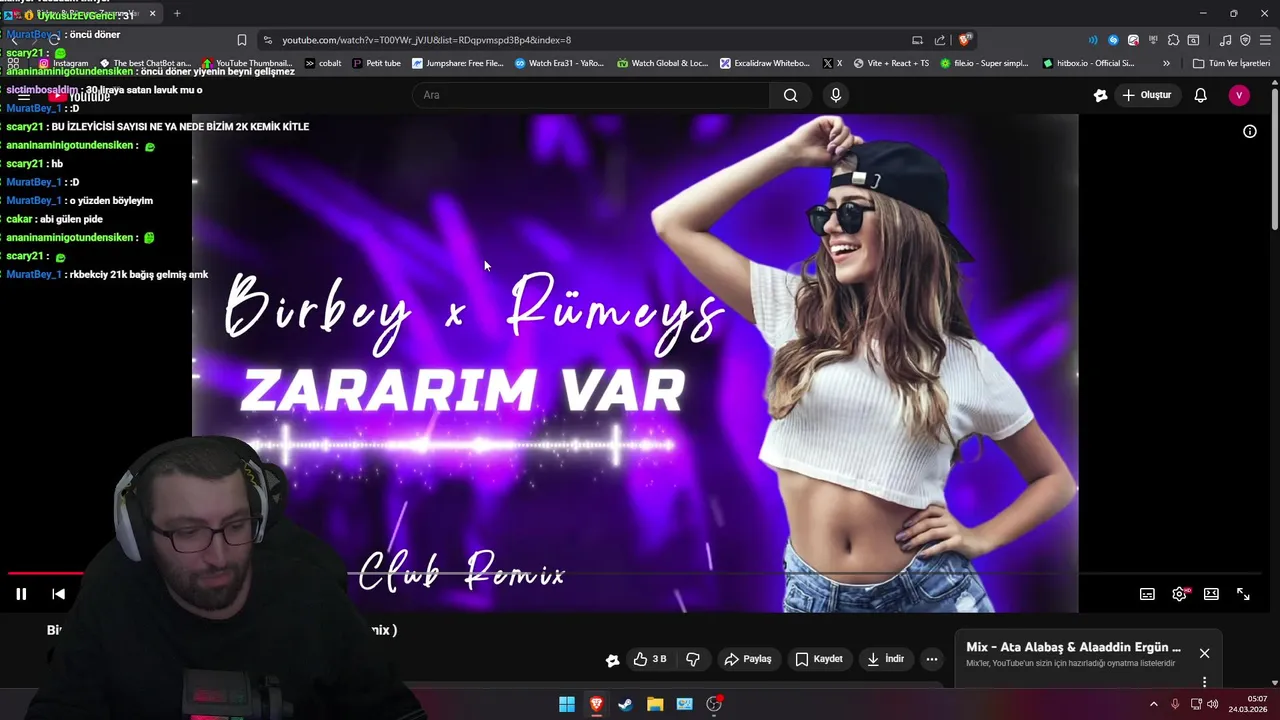Open the taskbar volume control
1280x720 pixels.
pyautogui.click(x=1213, y=704)
